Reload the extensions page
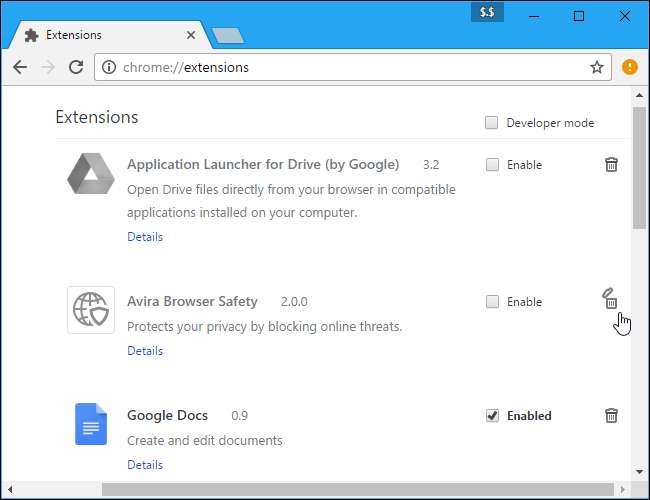 75,68
